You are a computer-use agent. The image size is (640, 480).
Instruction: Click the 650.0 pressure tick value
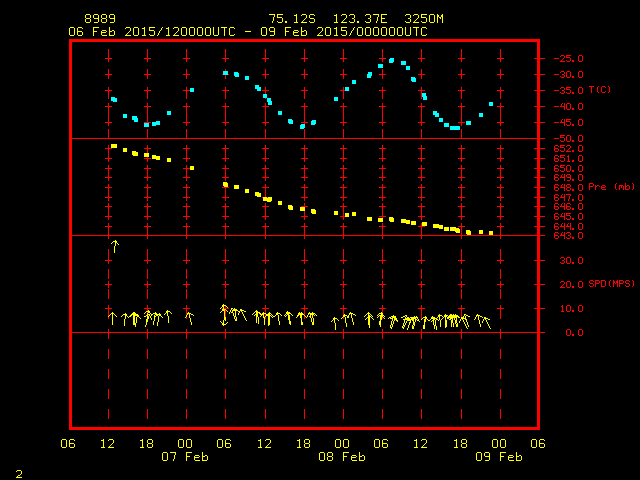click(x=569, y=168)
